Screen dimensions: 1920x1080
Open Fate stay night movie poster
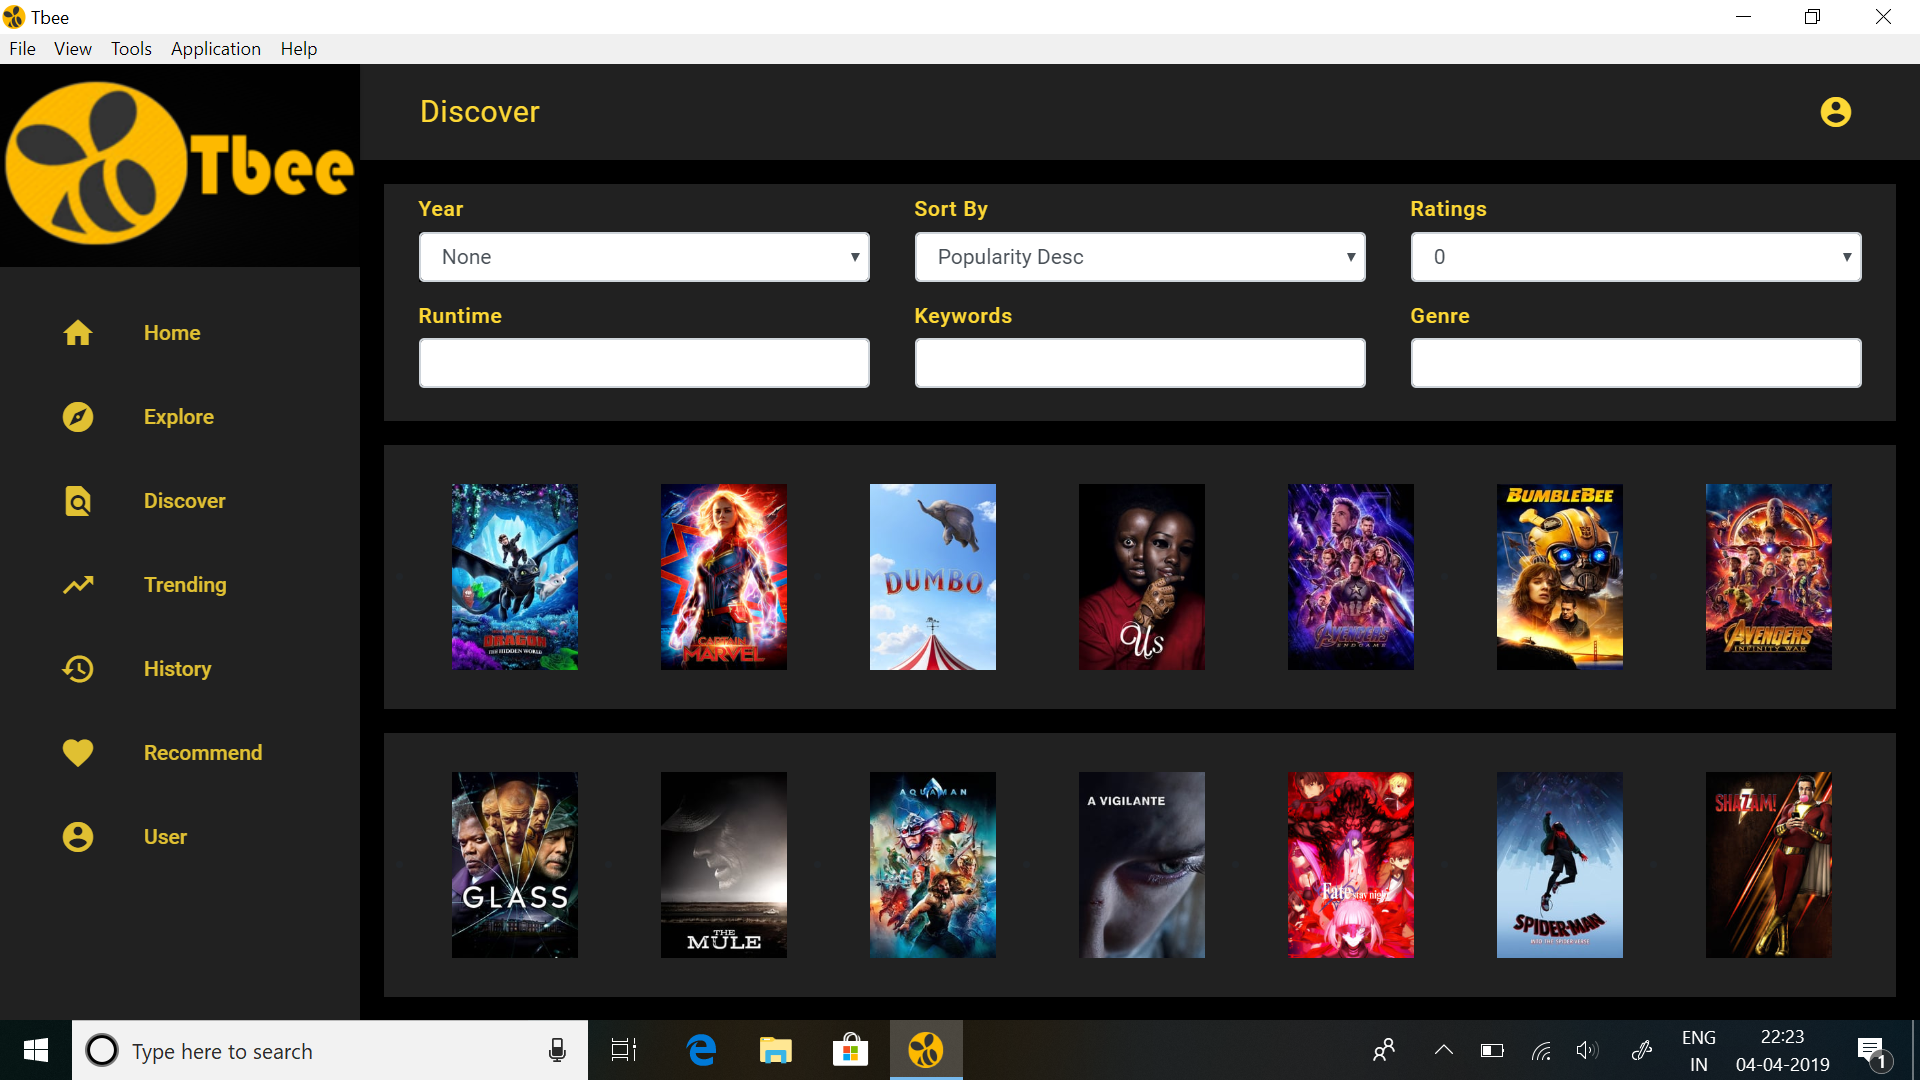click(1350, 865)
